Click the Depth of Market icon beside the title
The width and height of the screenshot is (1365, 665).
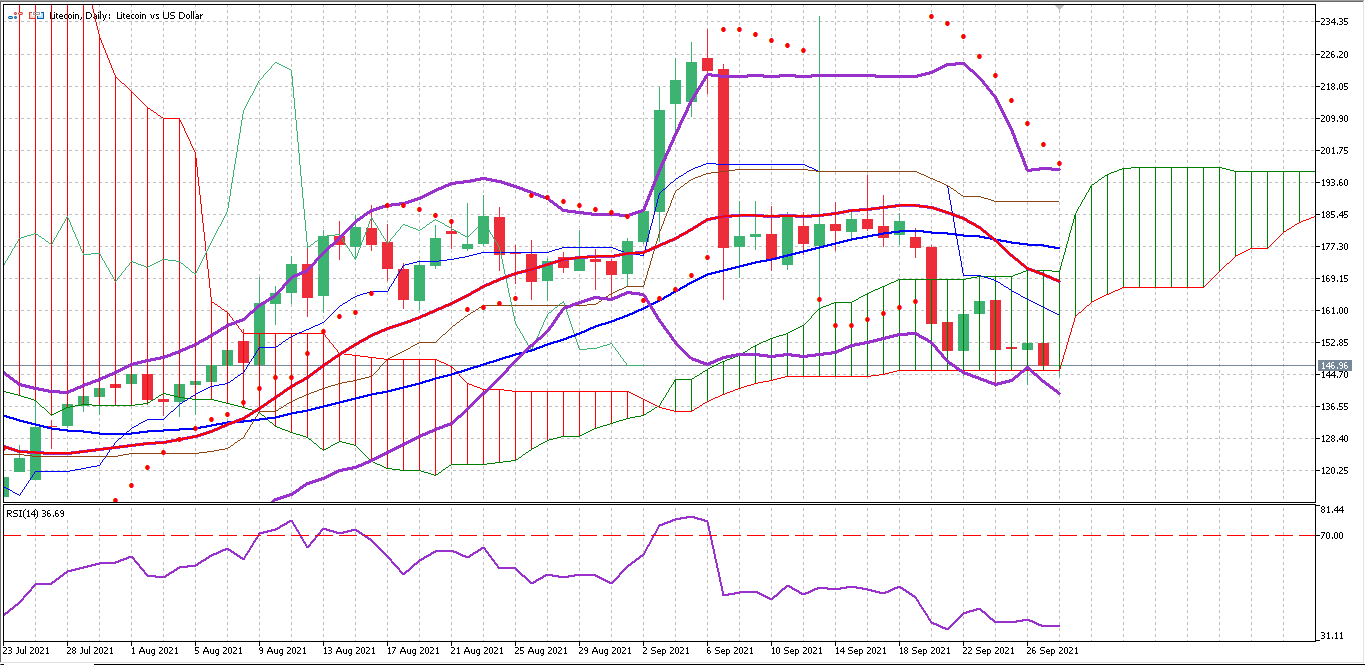[37, 16]
